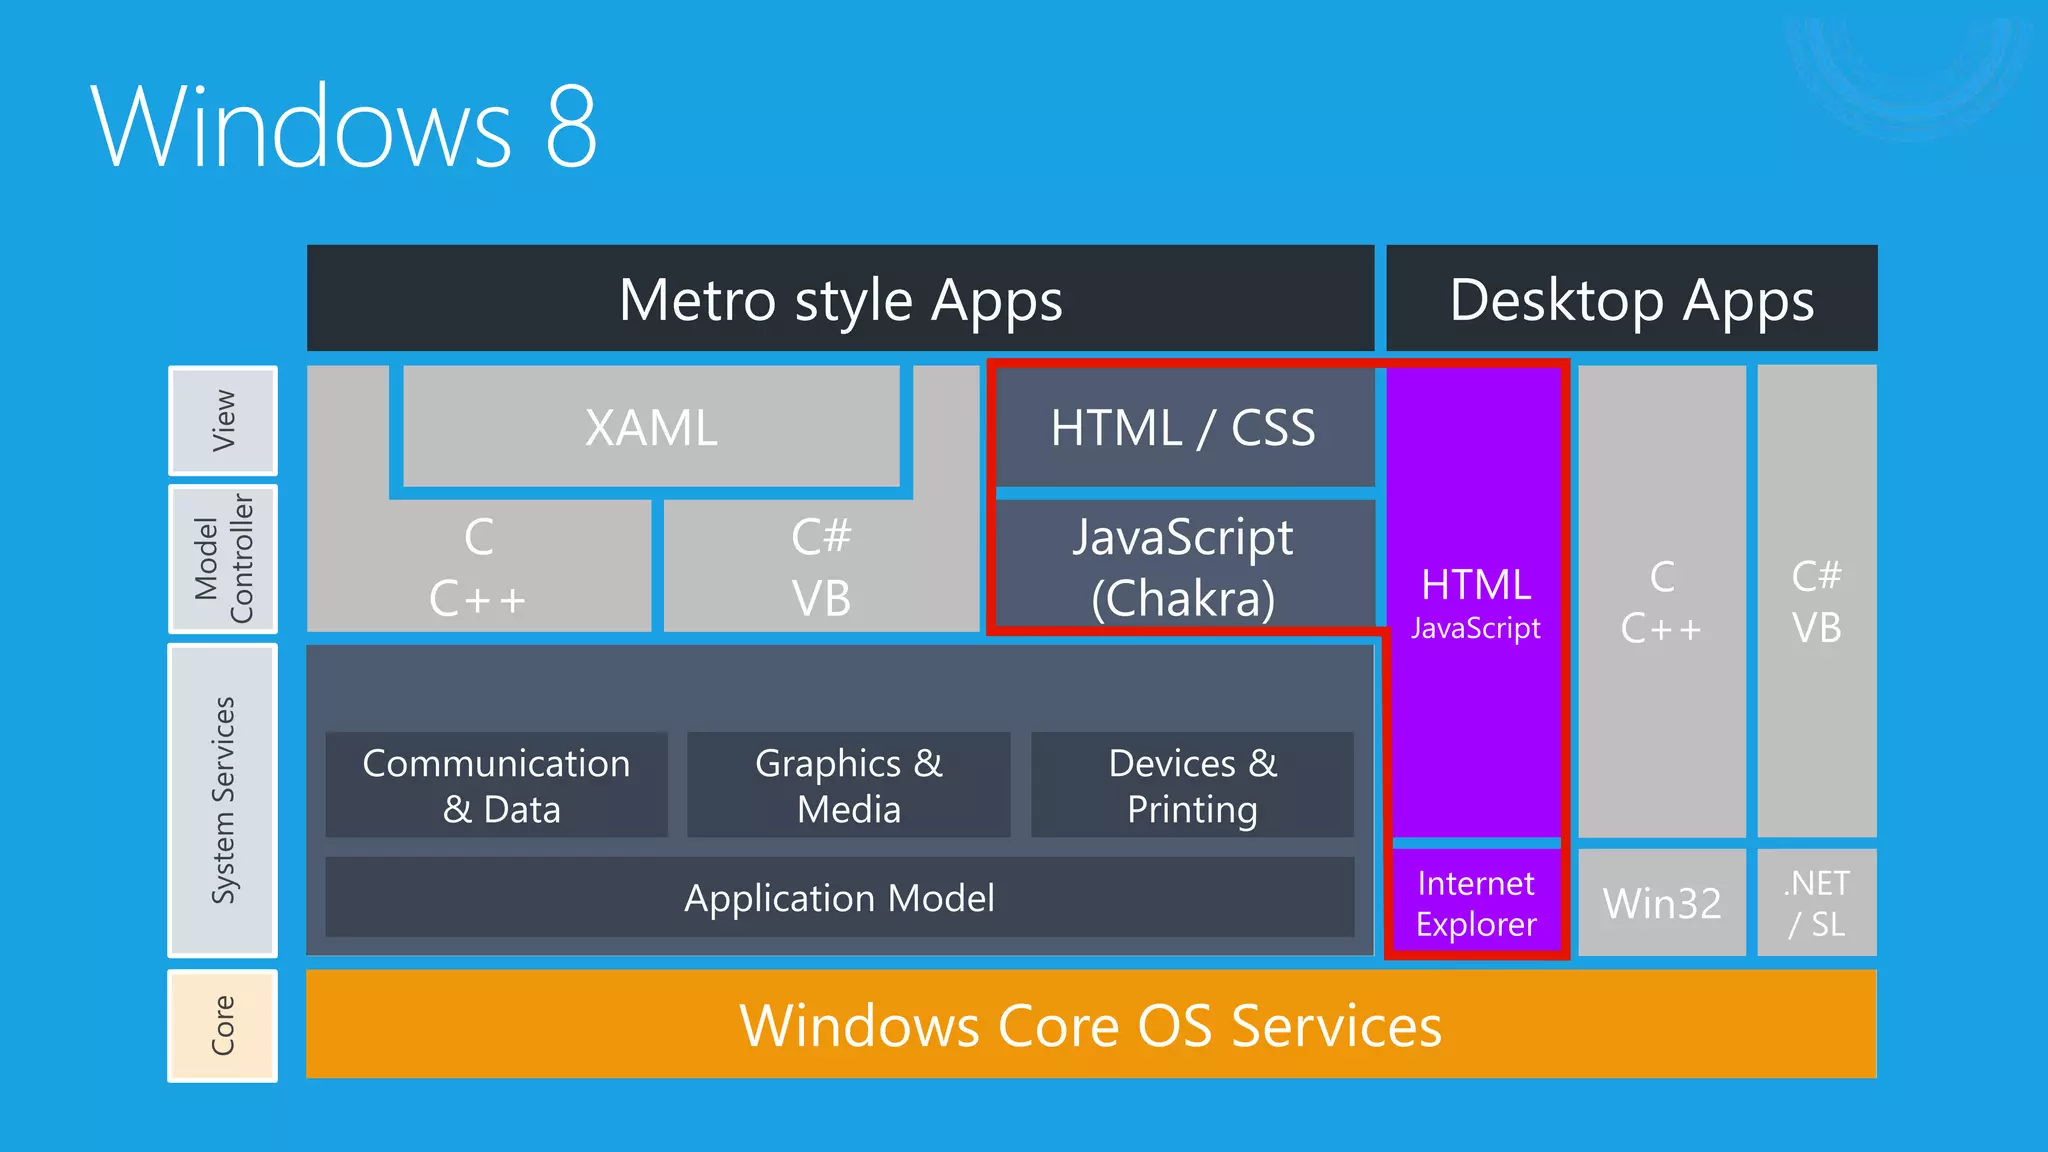The width and height of the screenshot is (2048, 1152).
Task: Select the Win32 box
Action: click(1661, 903)
